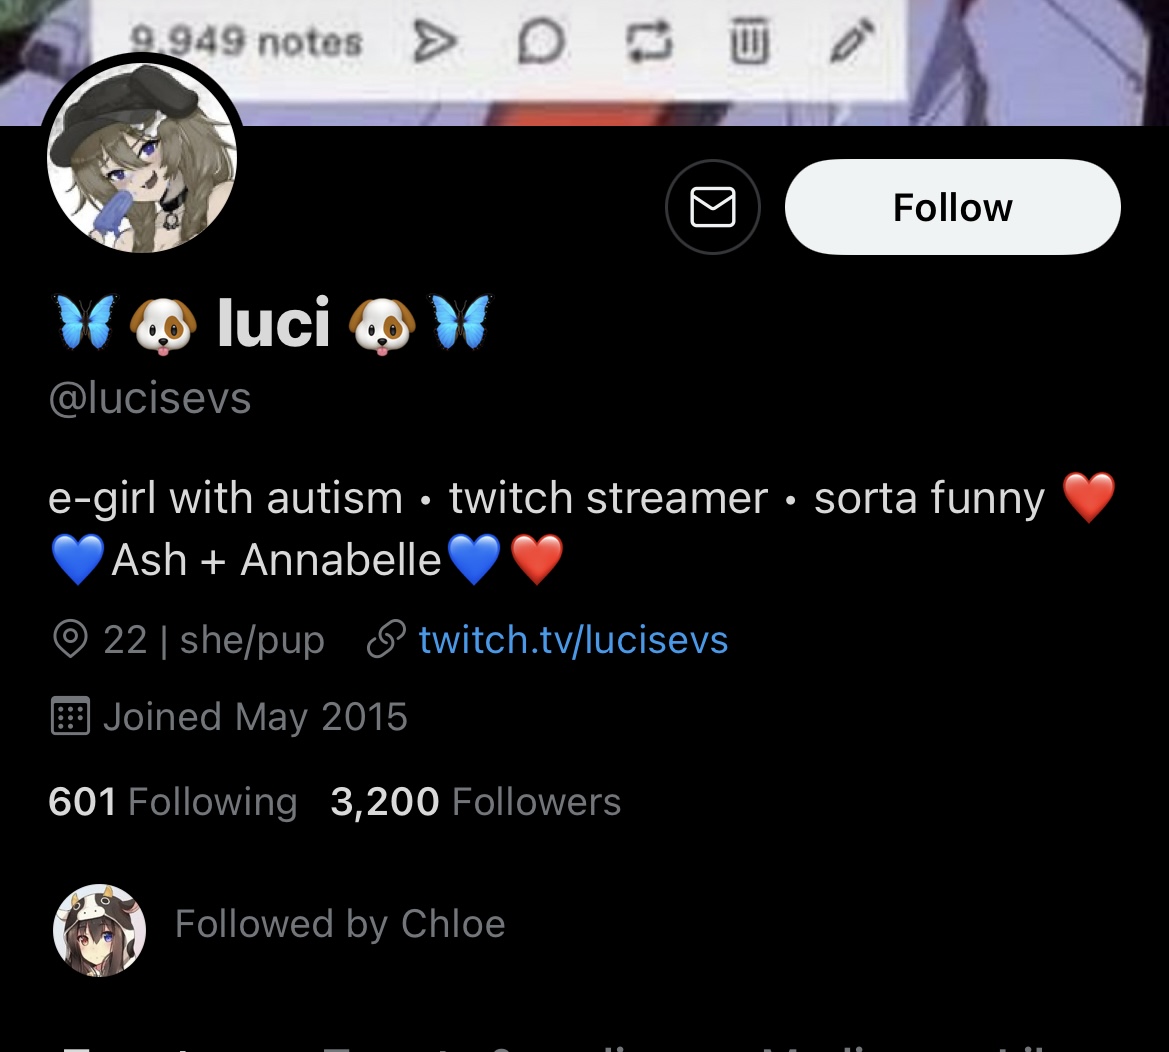Click the location pin icon
The image size is (1169, 1052).
coord(70,640)
